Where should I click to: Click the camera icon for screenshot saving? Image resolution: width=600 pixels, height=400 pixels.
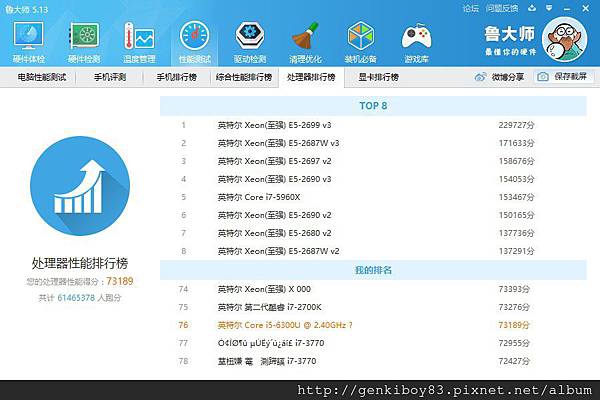[x=543, y=77]
